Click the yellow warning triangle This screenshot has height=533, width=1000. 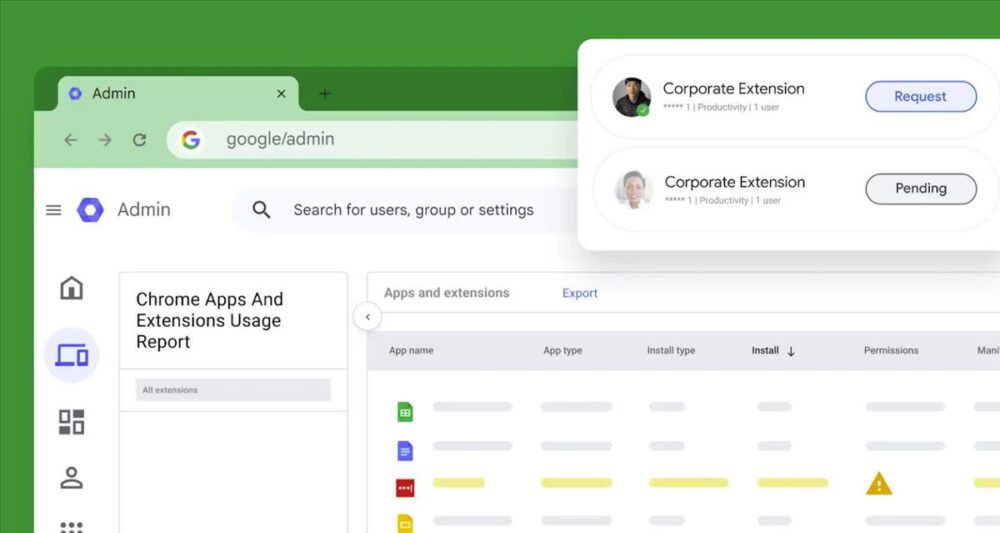tap(879, 484)
